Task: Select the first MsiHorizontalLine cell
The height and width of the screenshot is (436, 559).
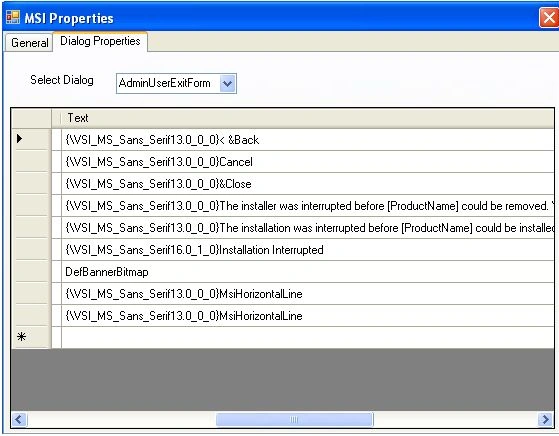Action: [307, 294]
